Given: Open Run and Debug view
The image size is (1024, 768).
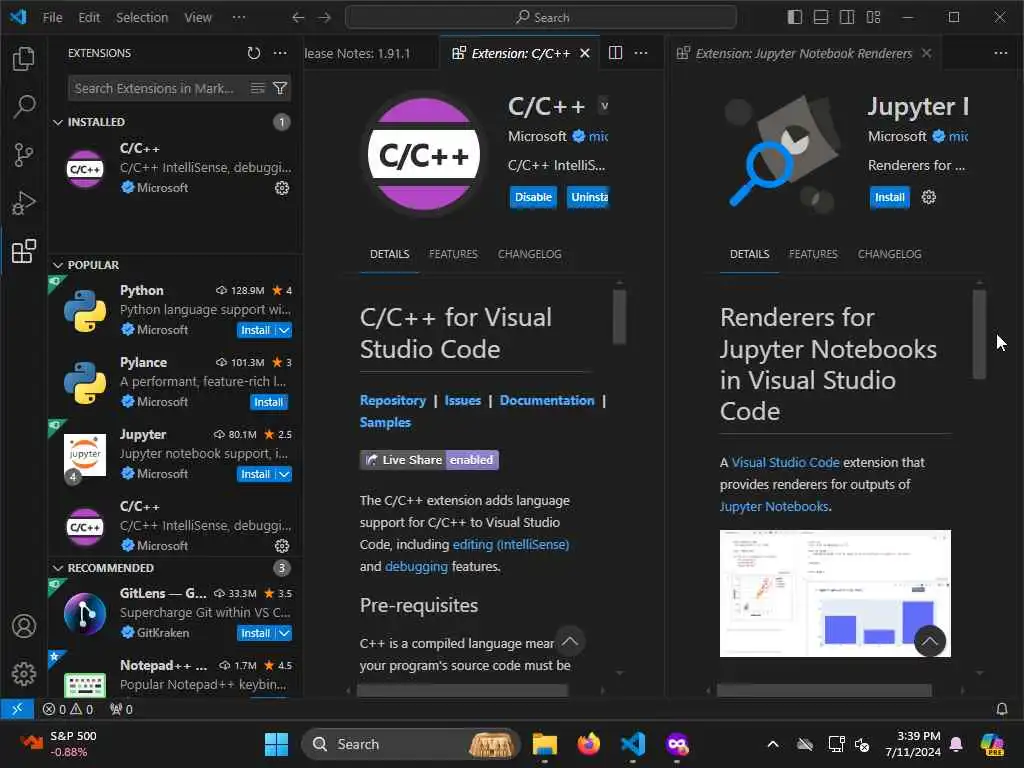Looking at the screenshot, I should click(x=24, y=203).
